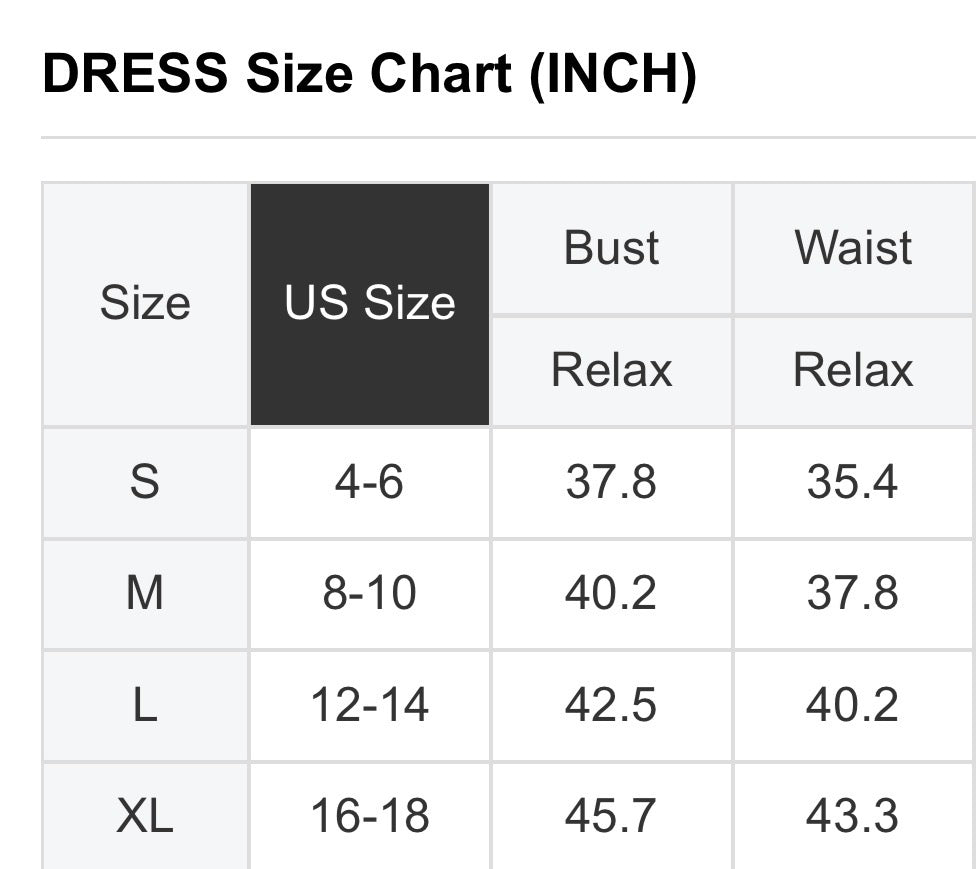Click the Waist column header

point(853,248)
